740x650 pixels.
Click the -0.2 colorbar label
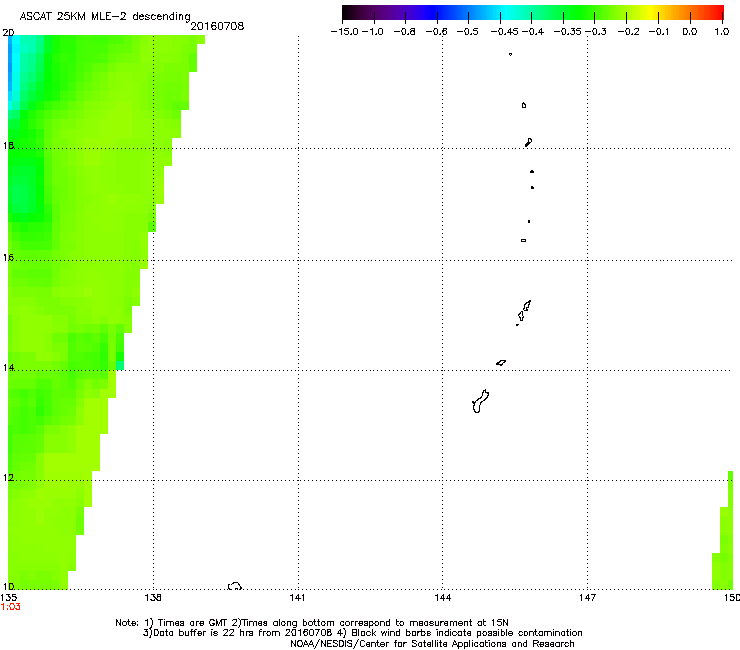coord(629,32)
